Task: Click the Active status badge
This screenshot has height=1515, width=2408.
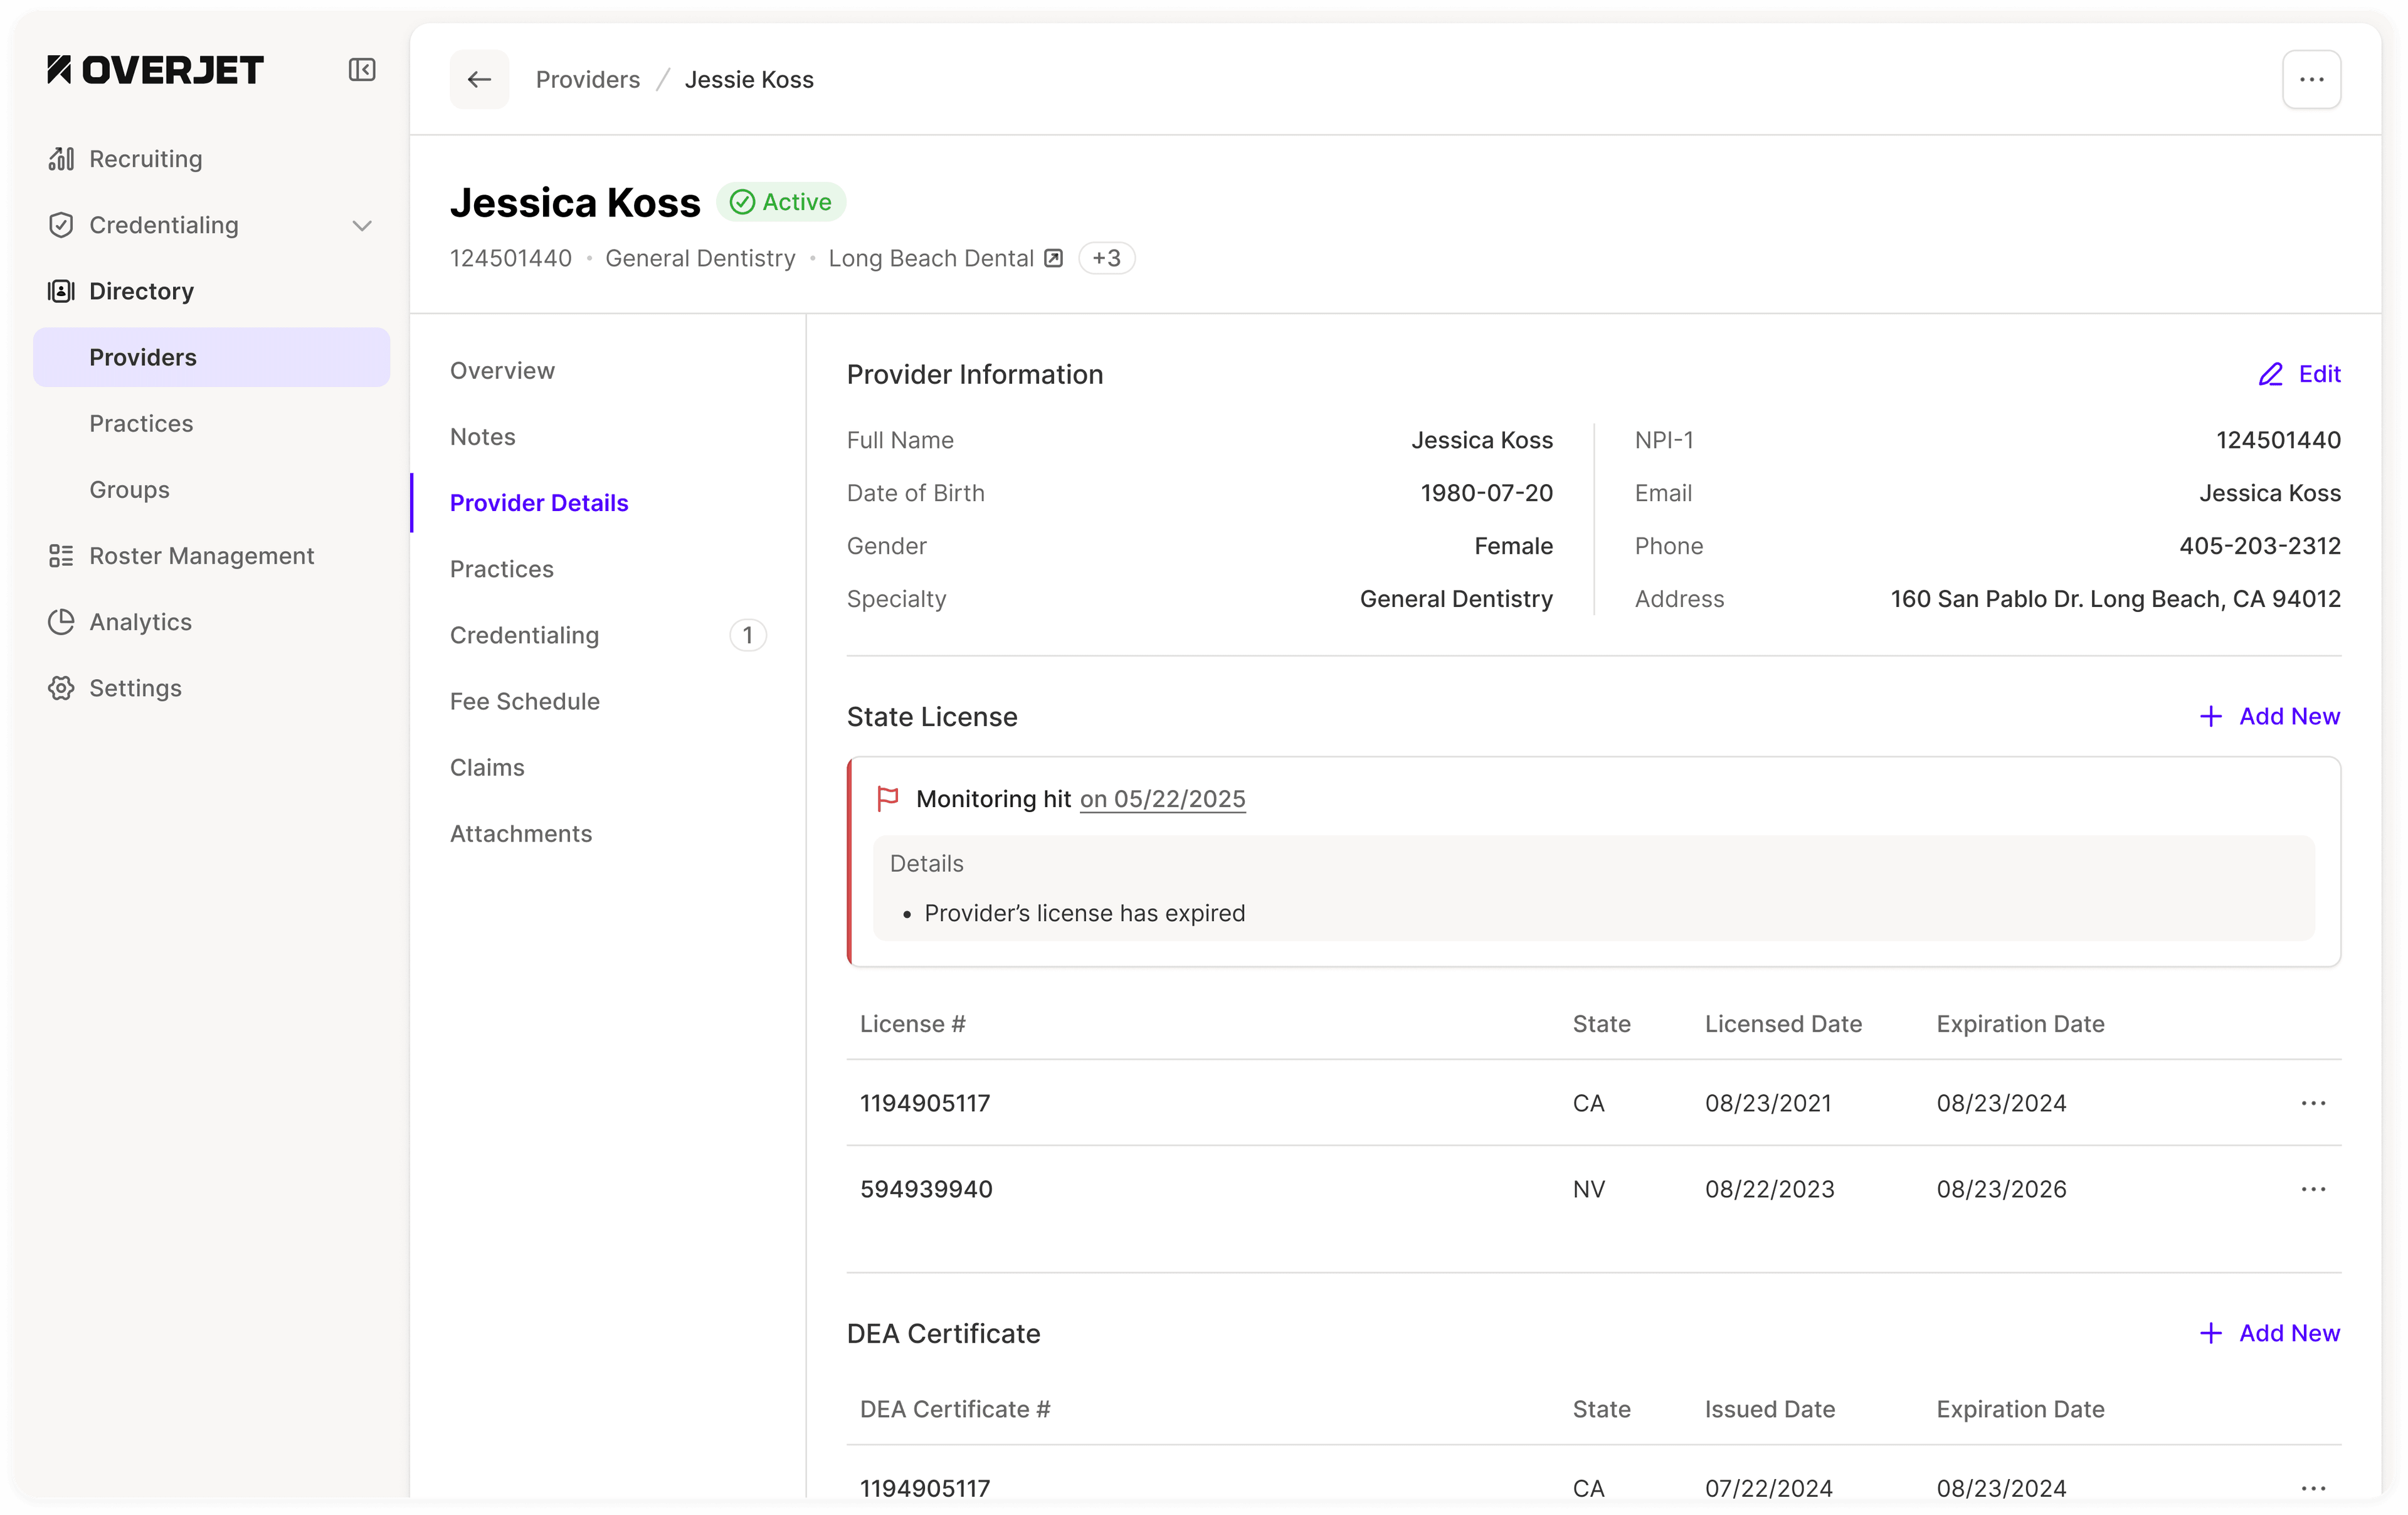Action: coord(781,202)
